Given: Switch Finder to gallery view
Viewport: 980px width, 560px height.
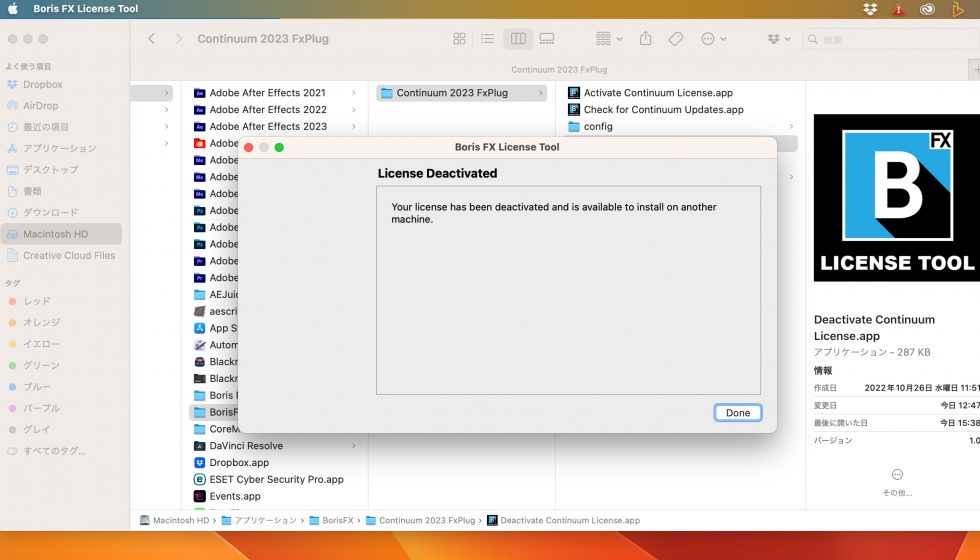Looking at the screenshot, I should [547, 39].
